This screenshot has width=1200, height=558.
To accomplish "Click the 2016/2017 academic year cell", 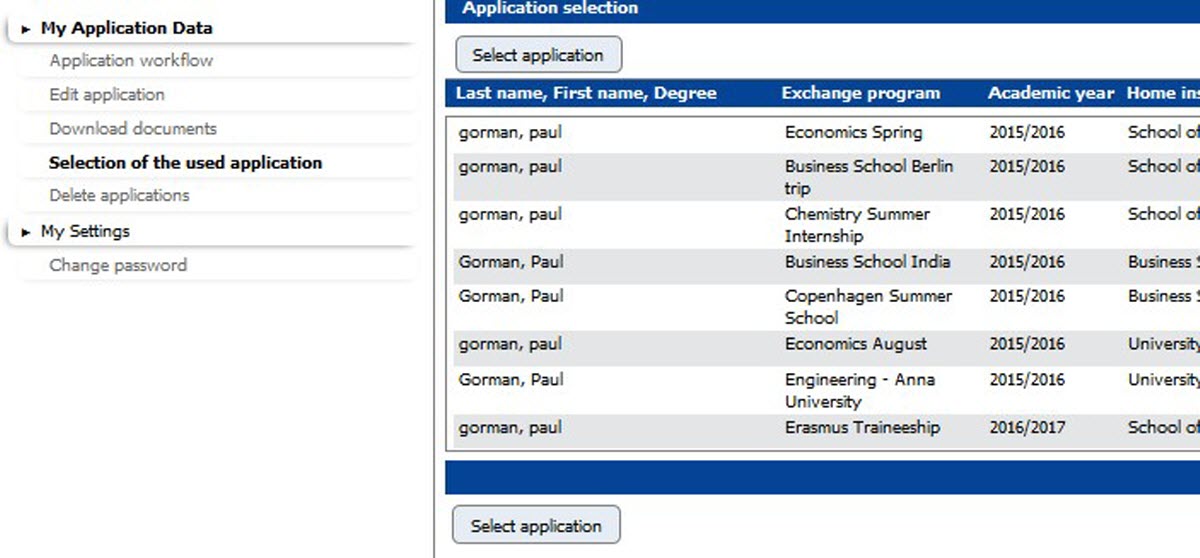I will (x=1027, y=428).
